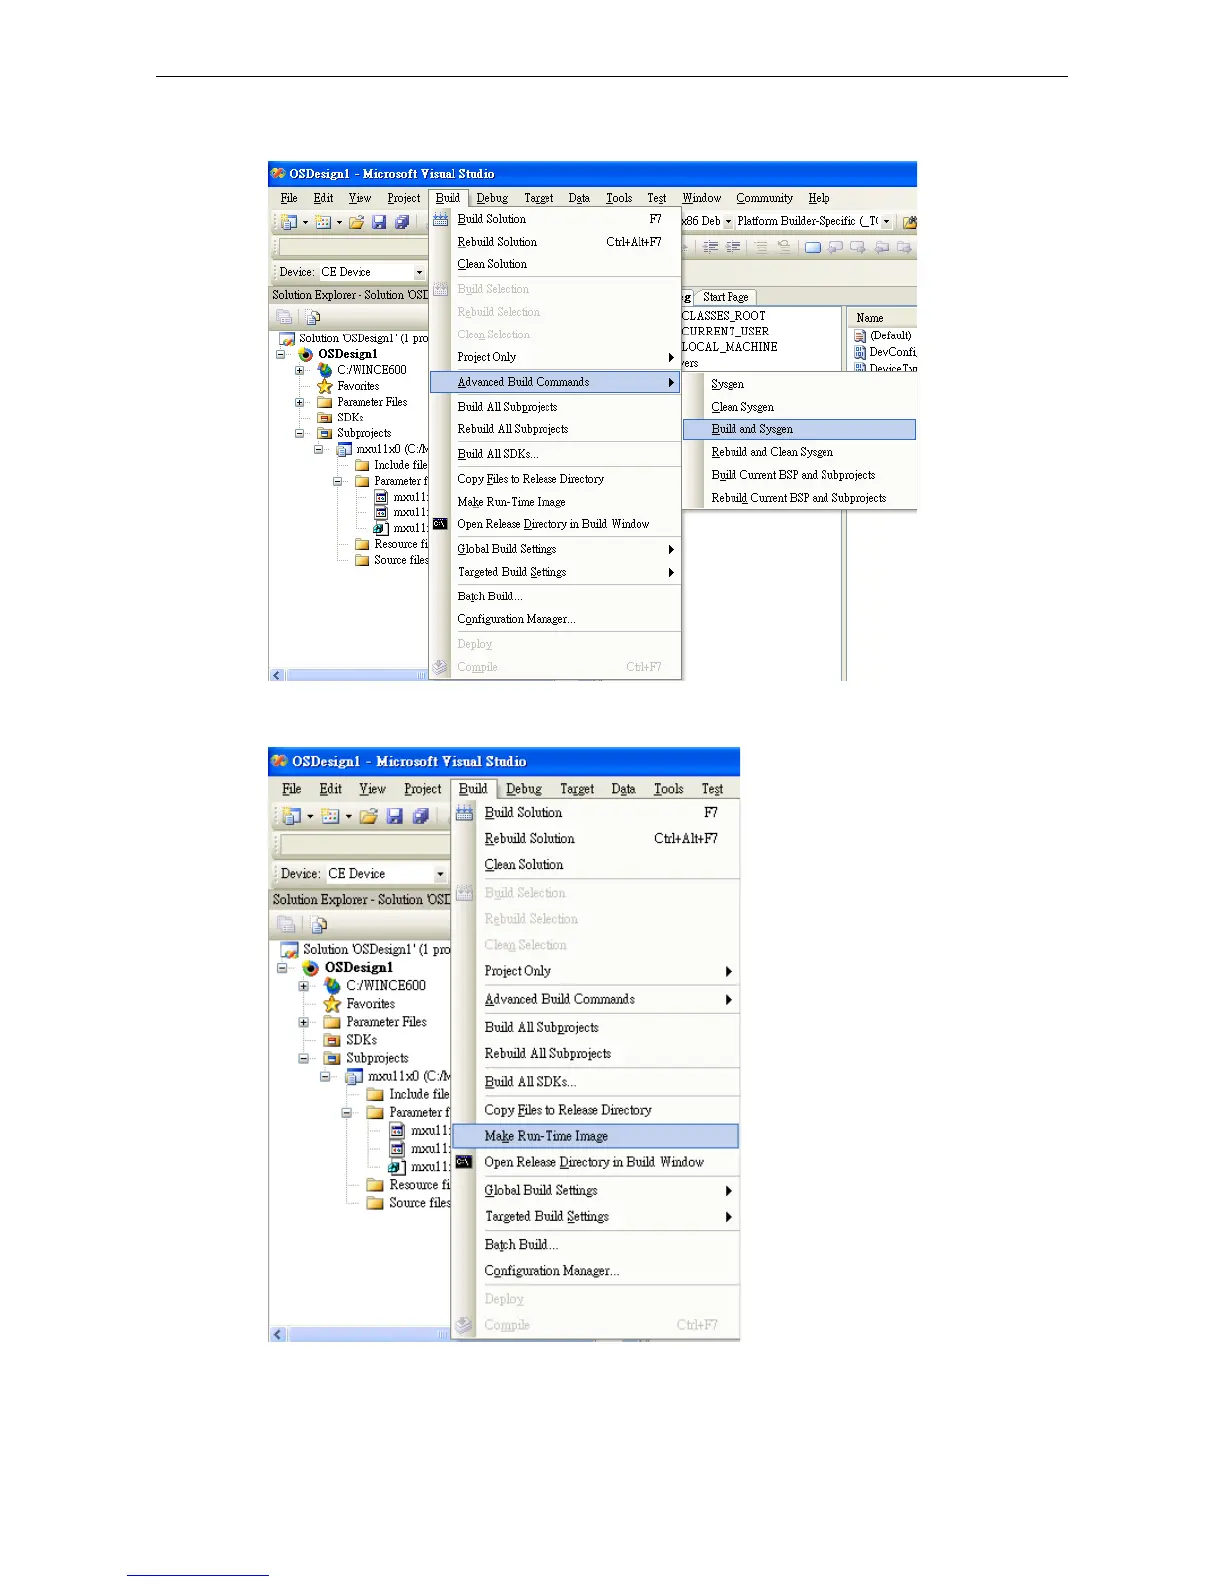Click decrease indent icon in upper screenshot toolbar
Viewport: 1224px width, 1584px height.
(710, 247)
